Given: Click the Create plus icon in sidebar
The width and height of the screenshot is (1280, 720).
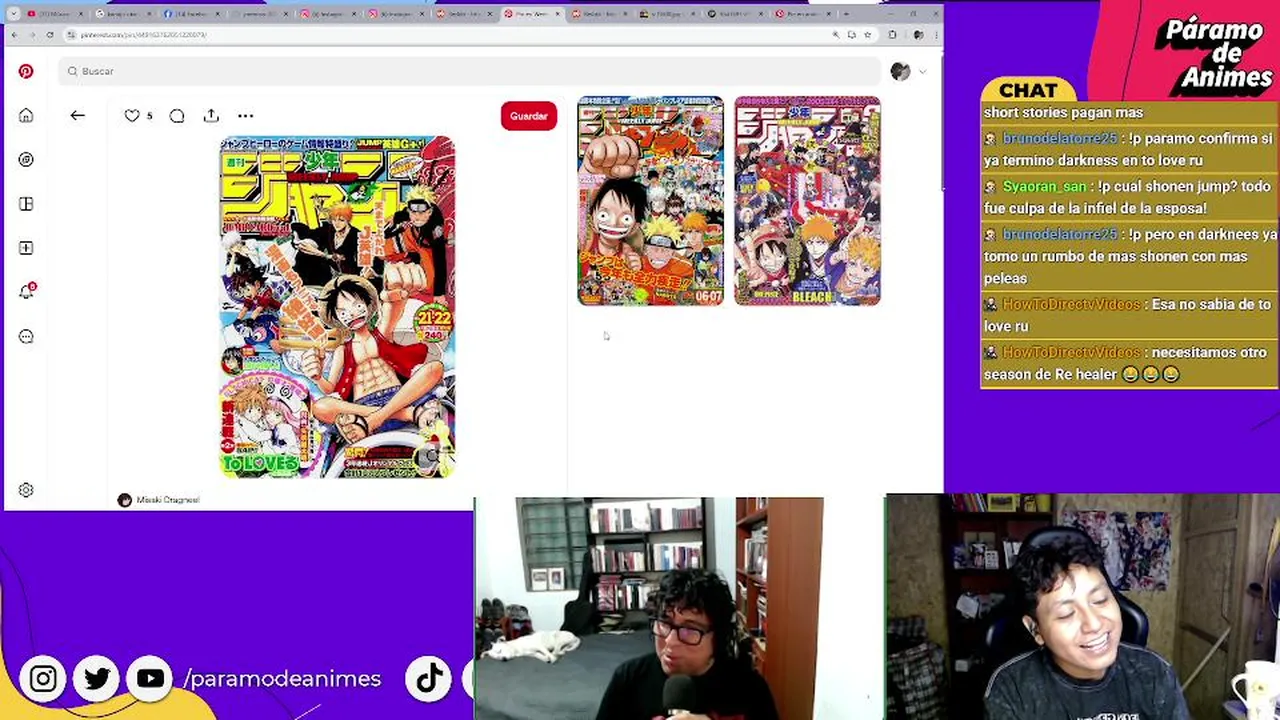Looking at the screenshot, I should coord(26,248).
